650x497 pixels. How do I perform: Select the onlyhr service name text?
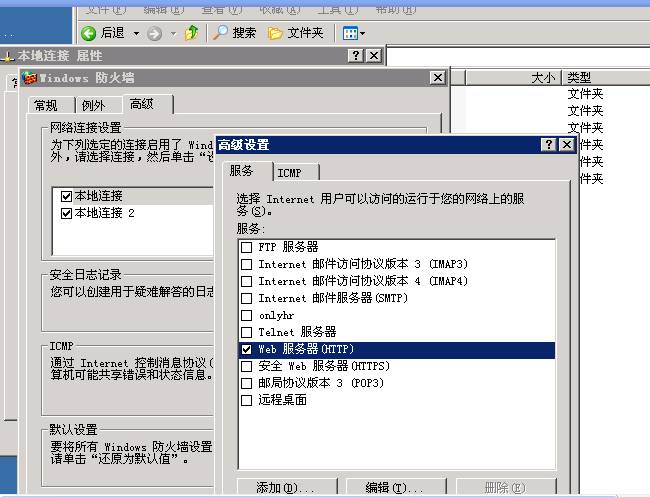[x=276, y=315]
